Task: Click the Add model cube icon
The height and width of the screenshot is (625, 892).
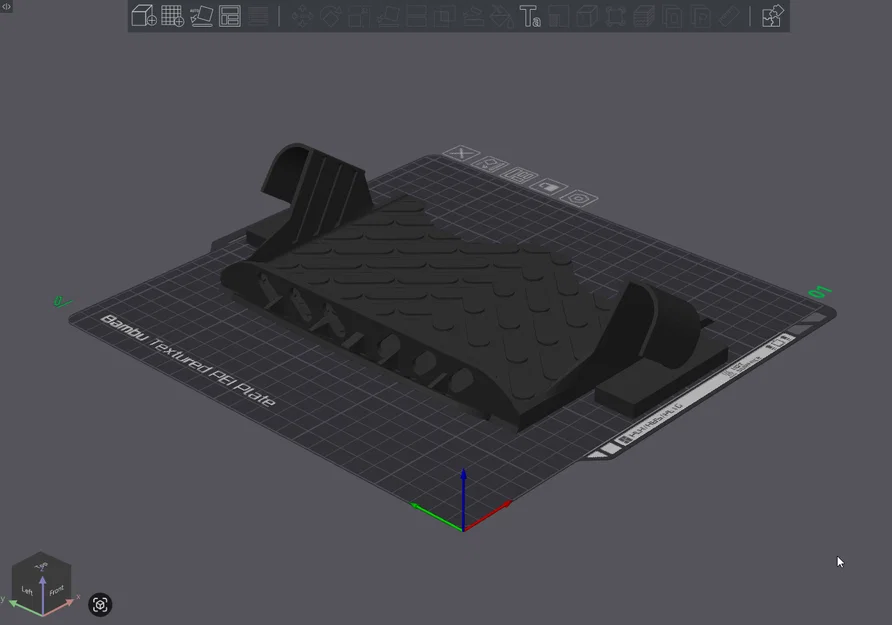Action: (x=144, y=15)
